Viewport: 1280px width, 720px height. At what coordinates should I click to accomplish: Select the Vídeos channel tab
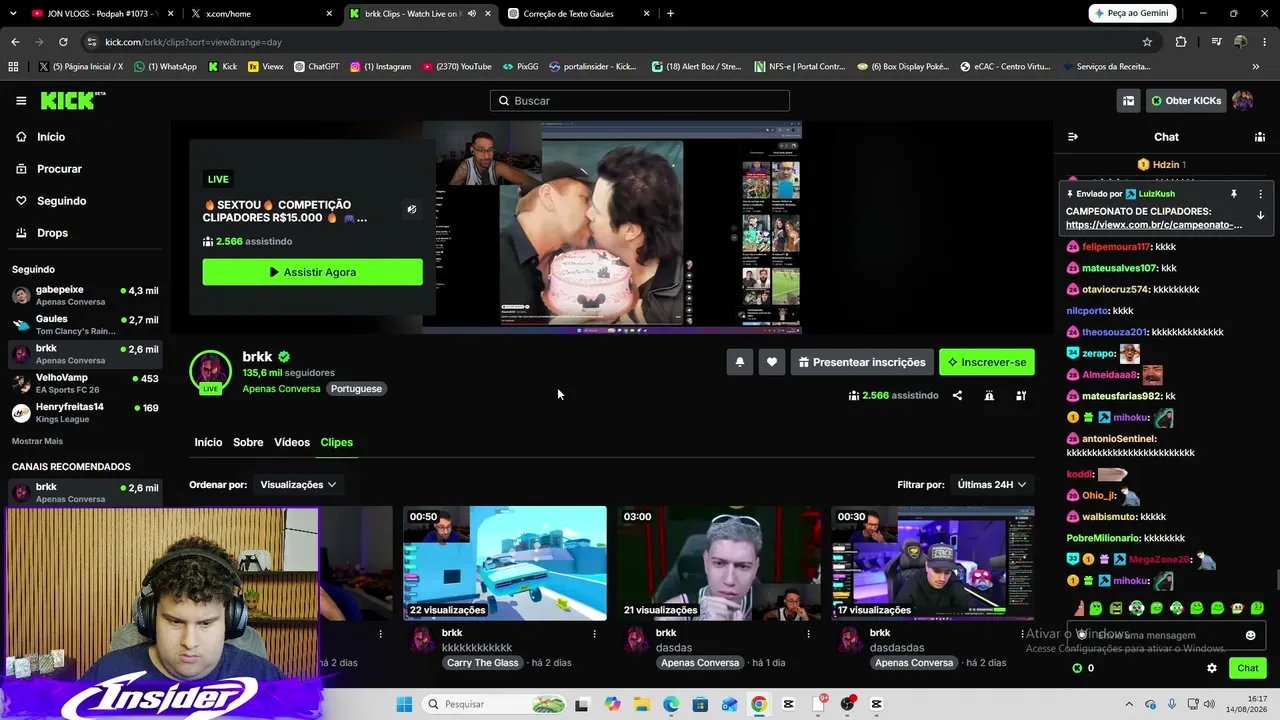pos(292,442)
